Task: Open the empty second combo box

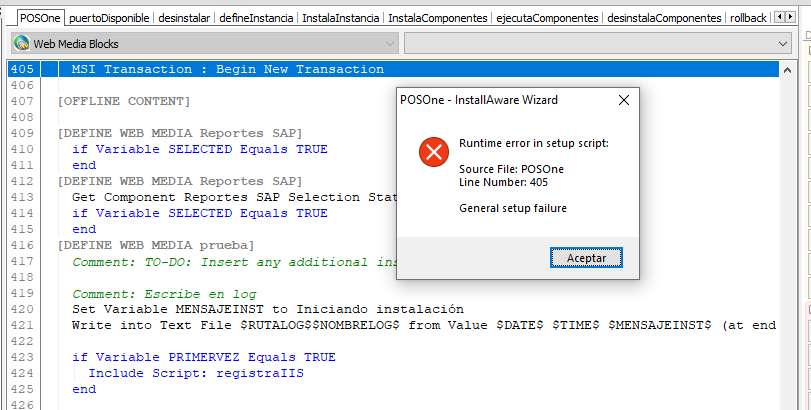Action: point(598,43)
